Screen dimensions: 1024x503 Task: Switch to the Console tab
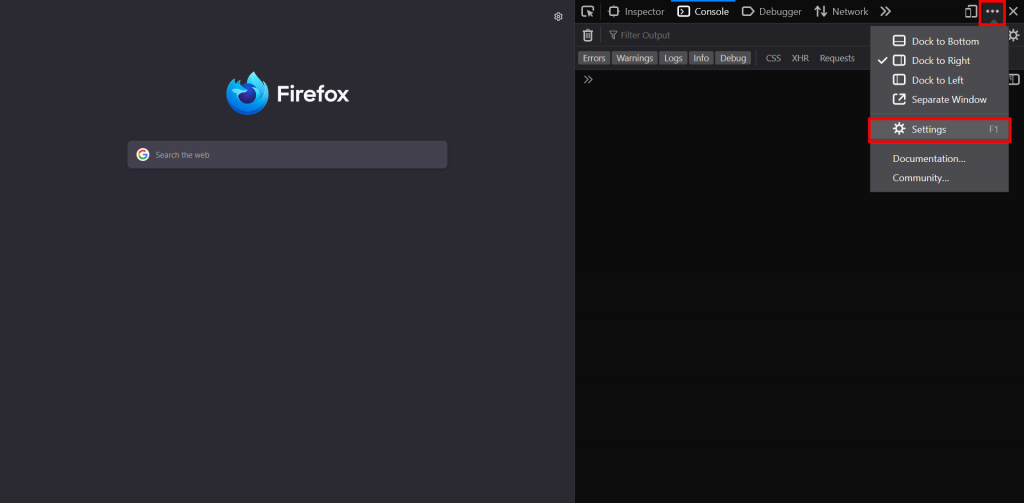(703, 11)
